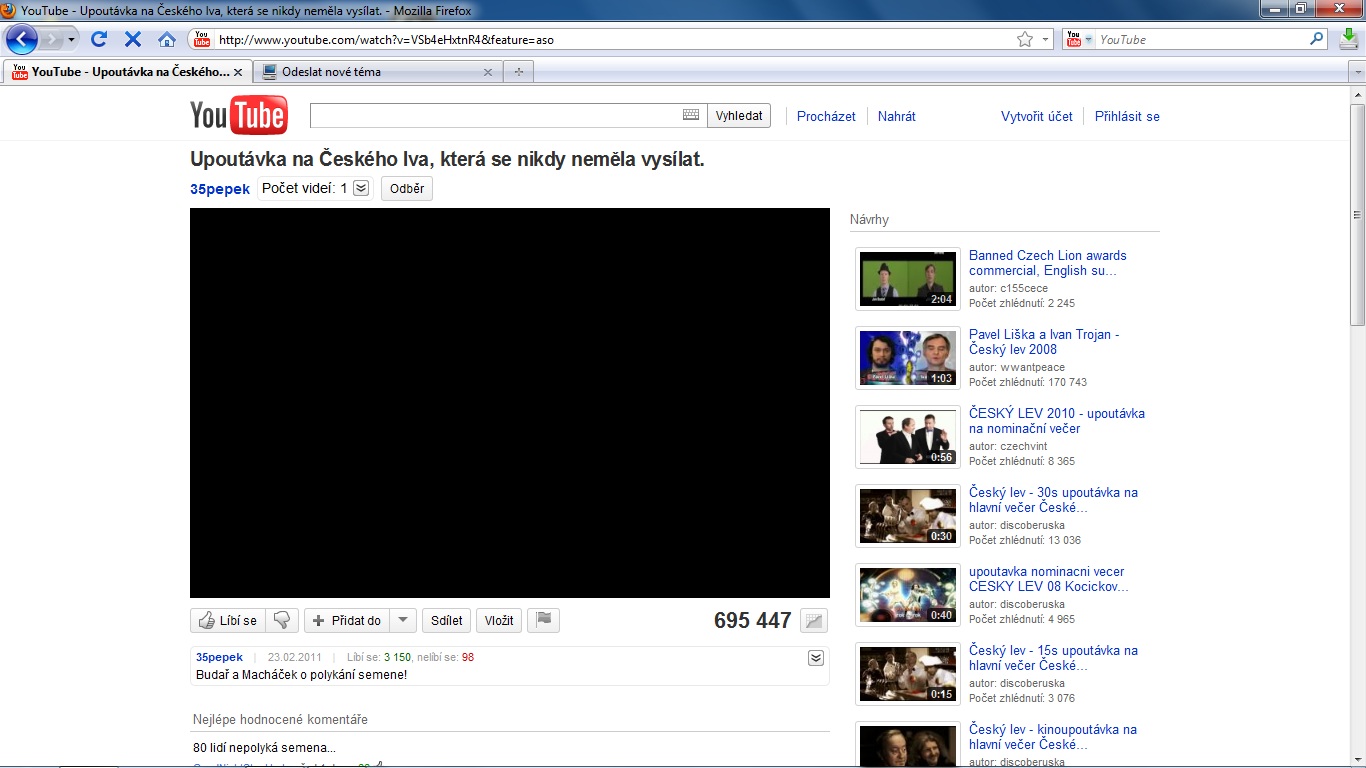Click the page scrollbar up arrow
This screenshot has height=768, width=1366.
pos(1357,94)
